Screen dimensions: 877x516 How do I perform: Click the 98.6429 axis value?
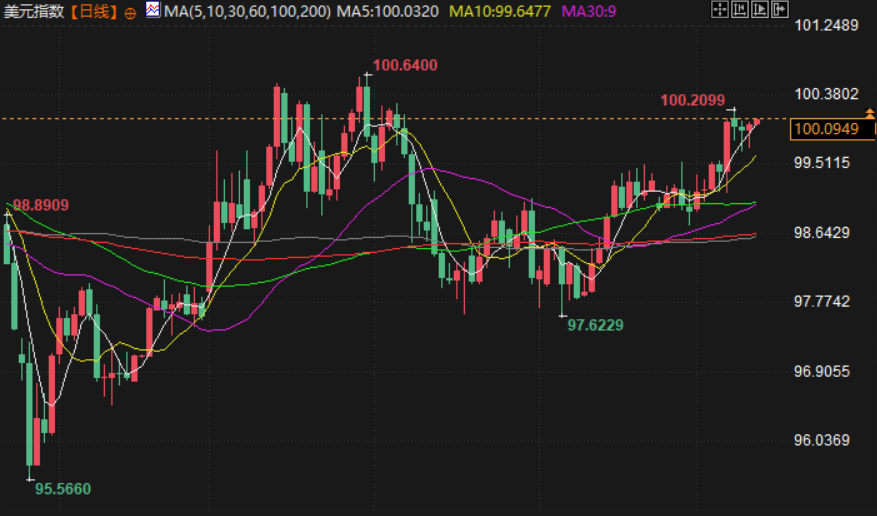click(822, 233)
